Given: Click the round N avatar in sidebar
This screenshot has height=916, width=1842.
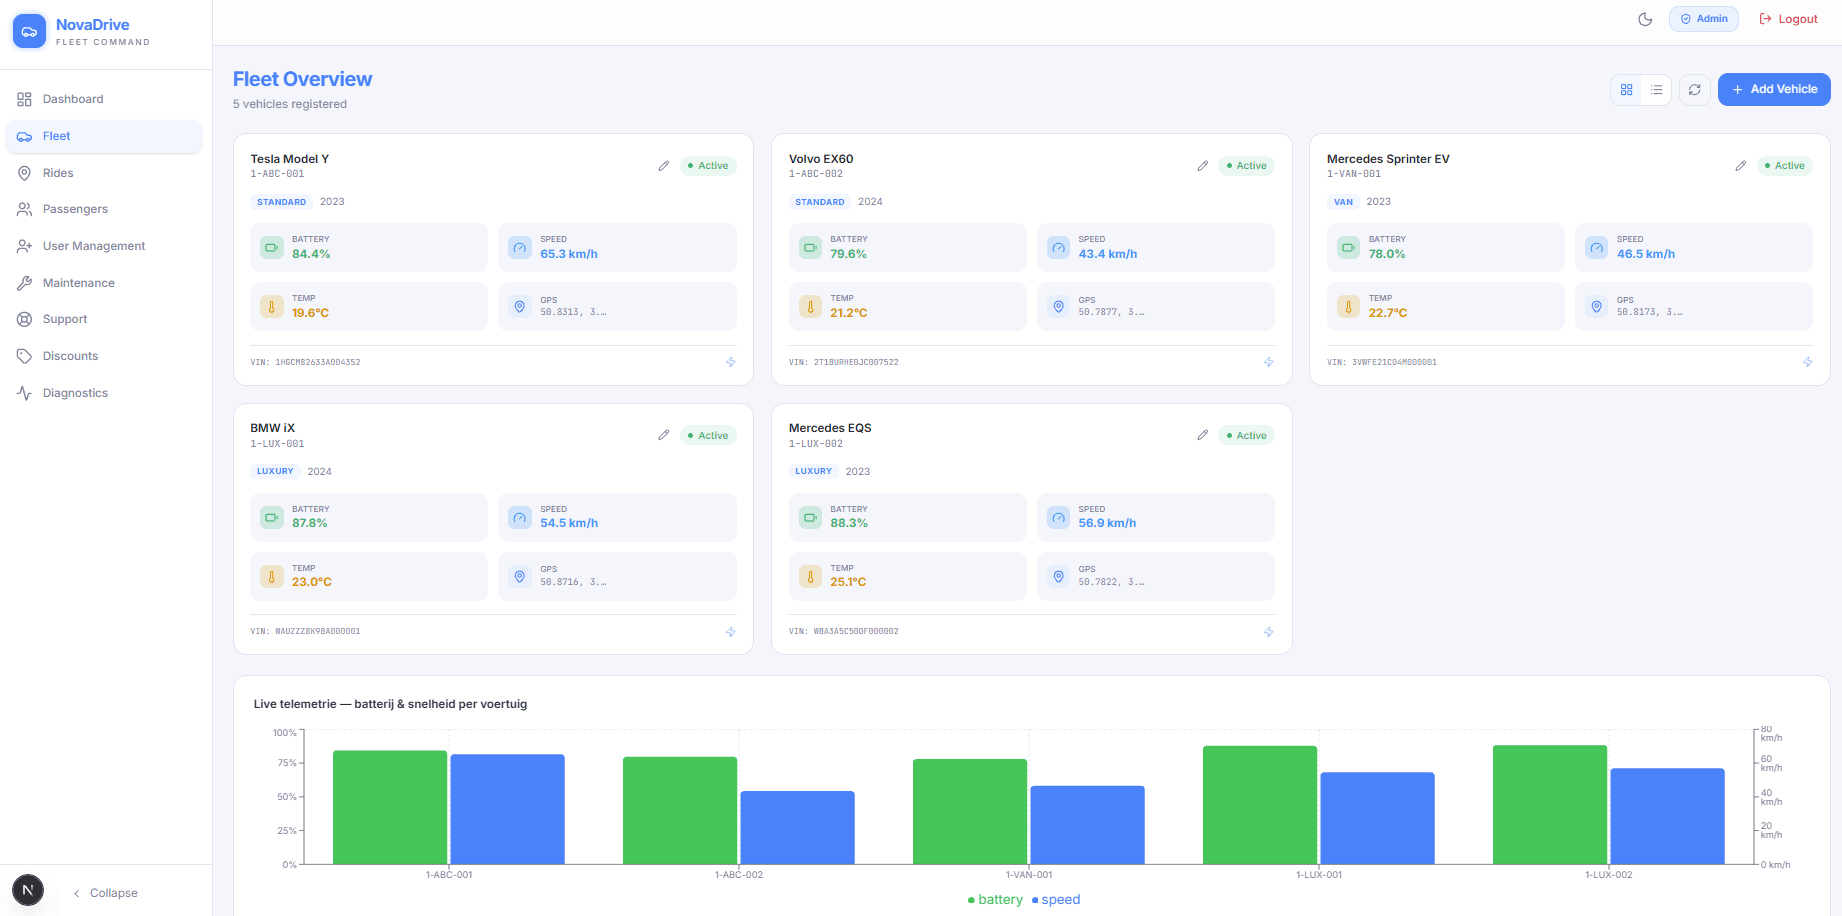Looking at the screenshot, I should click(28, 890).
